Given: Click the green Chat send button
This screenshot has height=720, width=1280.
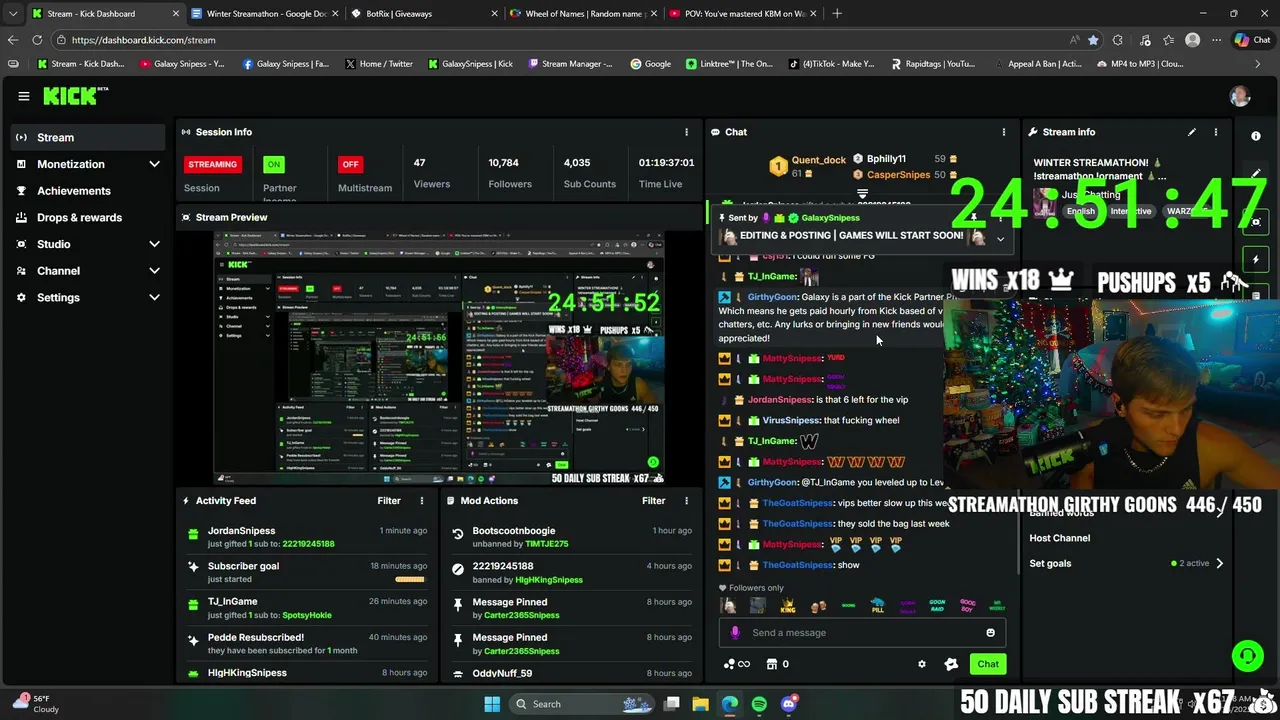Looking at the screenshot, I should [x=988, y=664].
